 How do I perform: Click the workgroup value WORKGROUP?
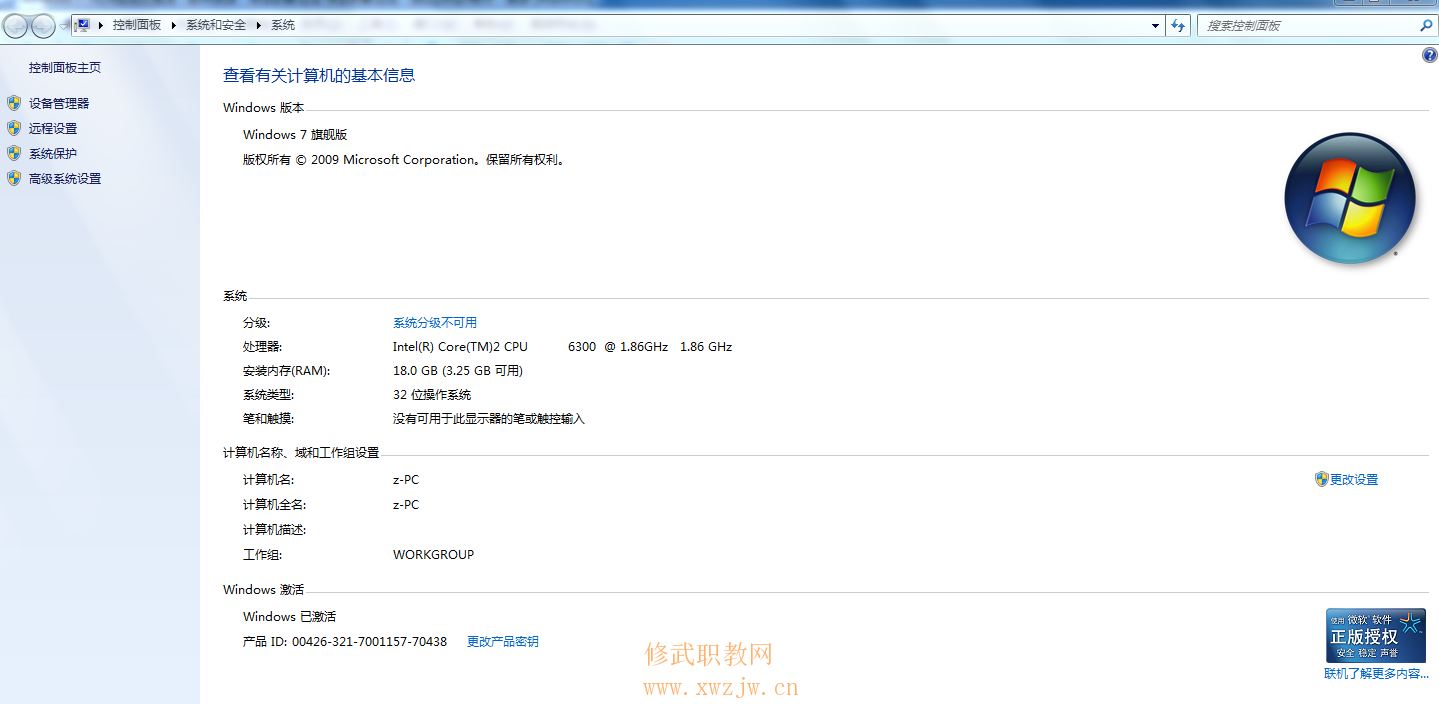click(x=433, y=555)
